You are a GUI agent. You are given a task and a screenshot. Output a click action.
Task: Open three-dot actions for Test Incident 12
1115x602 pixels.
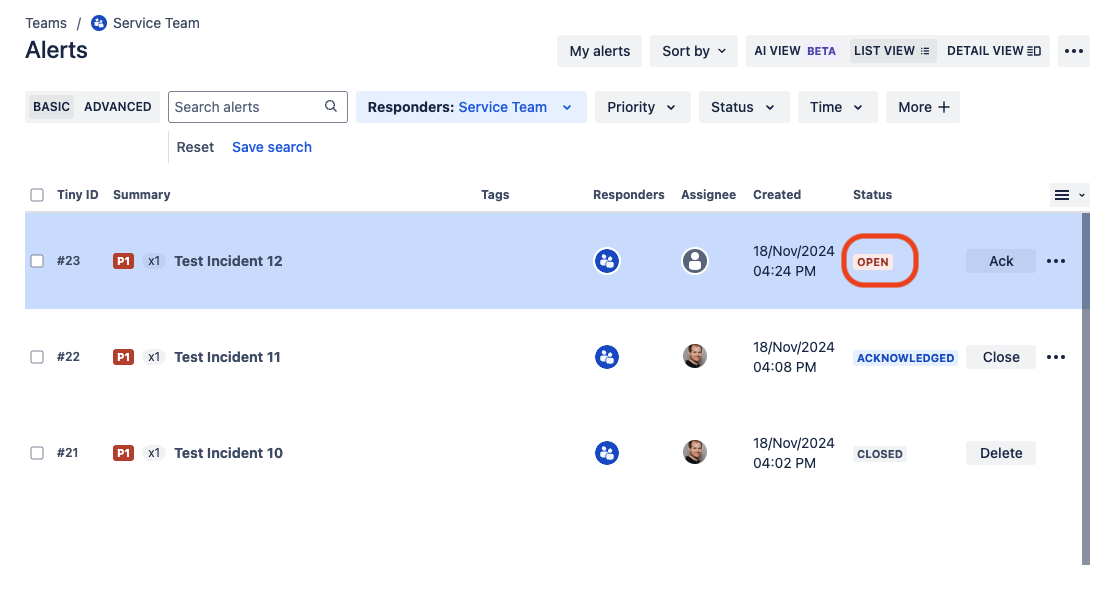pyautogui.click(x=1056, y=261)
